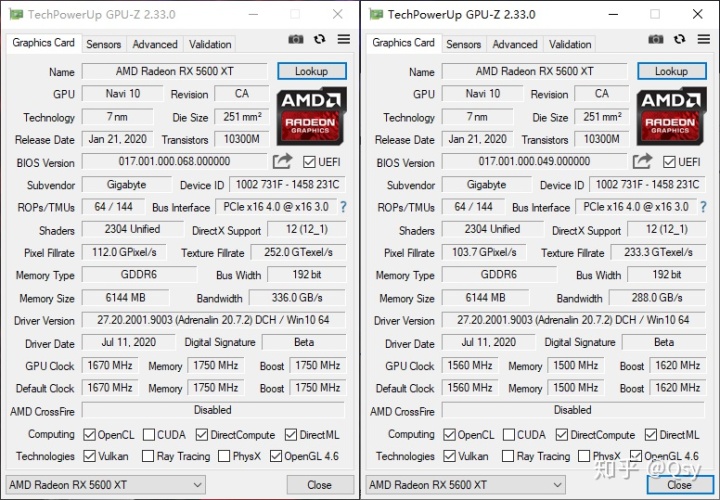The image size is (720, 500).
Task: Click Subvendor Gigabyte field in right window
Action: [x=487, y=185]
